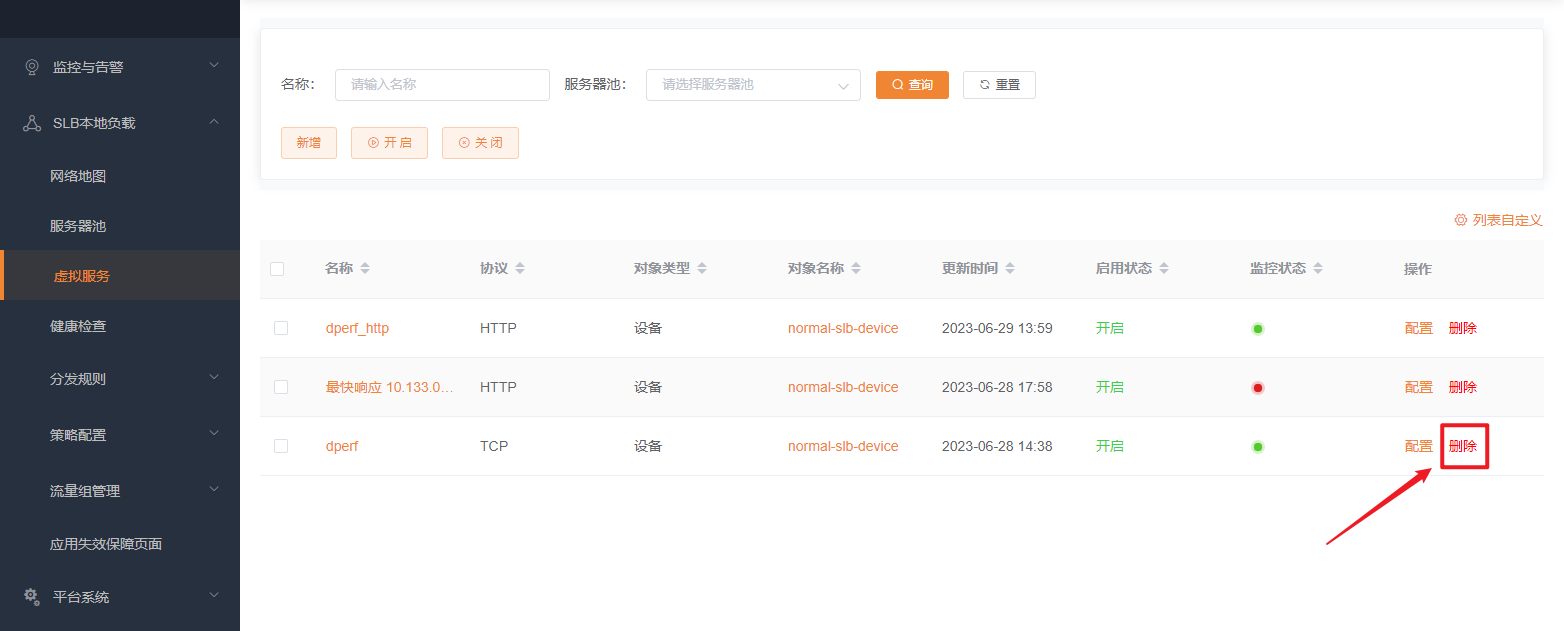The width and height of the screenshot is (1564, 631).
Task: Click the 名称 search input field
Action: pos(442,85)
